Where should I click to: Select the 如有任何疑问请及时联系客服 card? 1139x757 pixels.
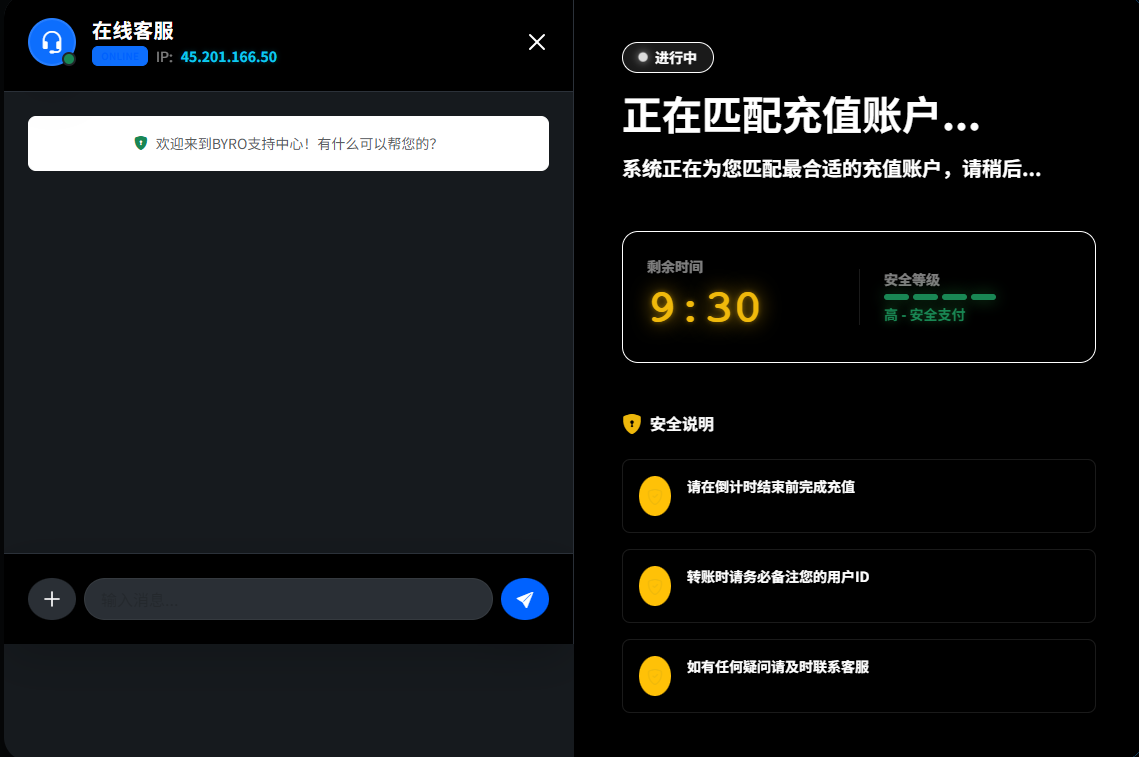858,676
